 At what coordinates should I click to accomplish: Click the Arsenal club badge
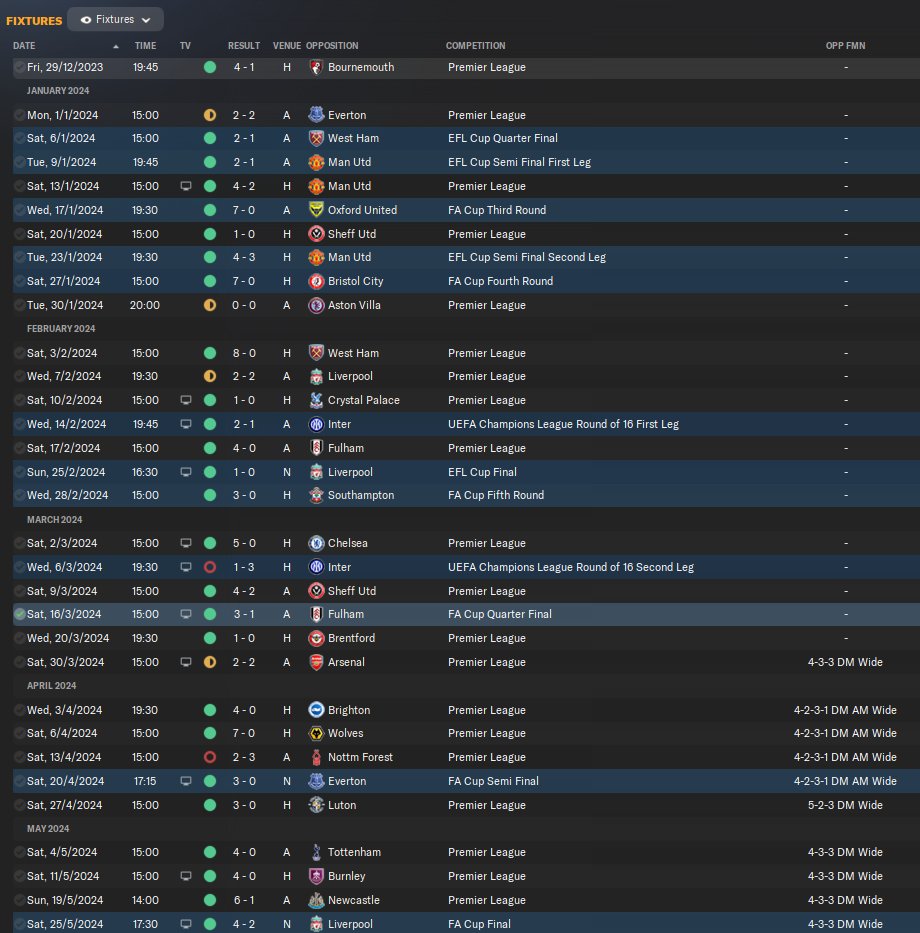(x=316, y=662)
